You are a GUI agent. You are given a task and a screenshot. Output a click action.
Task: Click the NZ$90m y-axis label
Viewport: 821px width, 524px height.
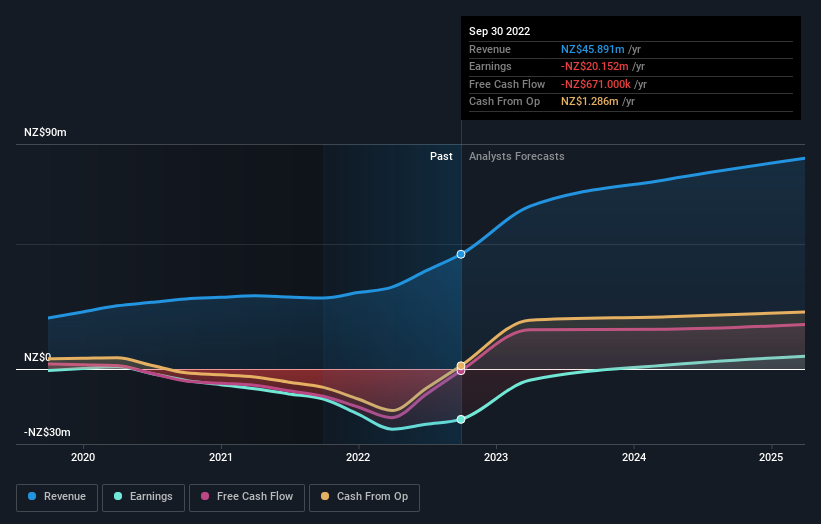pyautogui.click(x=45, y=132)
